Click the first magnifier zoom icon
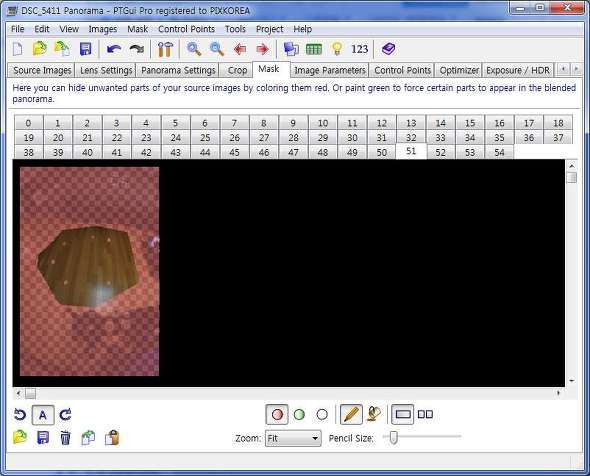The image size is (590, 476). pyautogui.click(x=194, y=49)
